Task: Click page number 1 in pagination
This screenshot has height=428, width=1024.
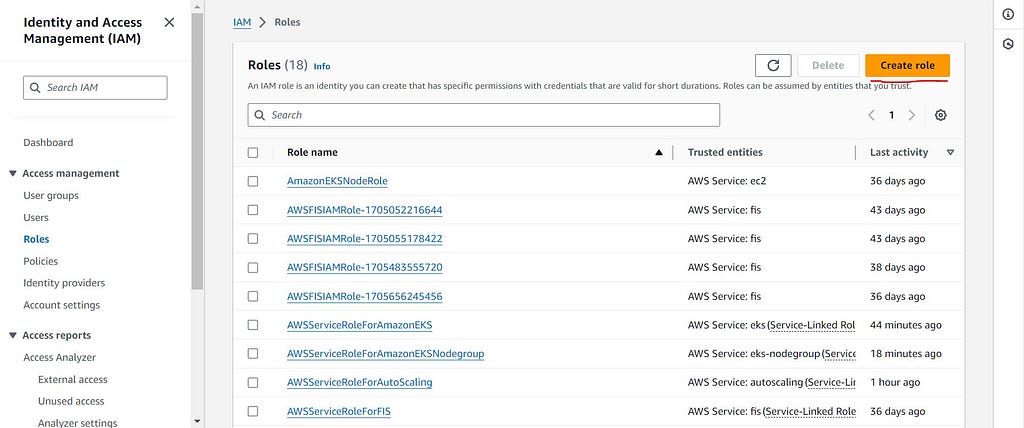Action: (891, 115)
